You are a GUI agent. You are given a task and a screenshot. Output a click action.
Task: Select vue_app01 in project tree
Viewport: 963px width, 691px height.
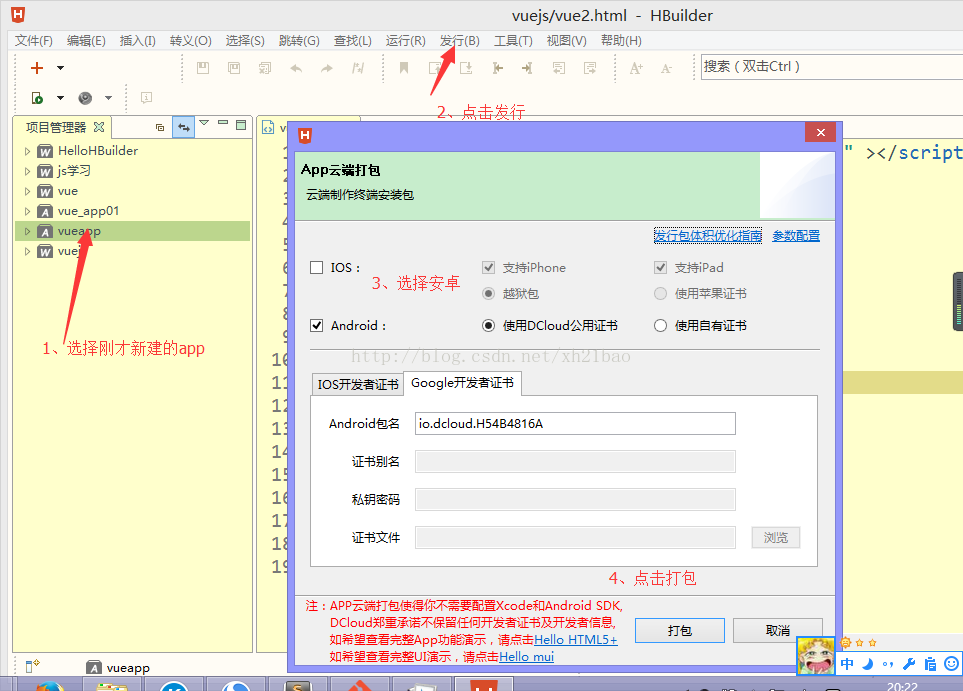(88, 211)
